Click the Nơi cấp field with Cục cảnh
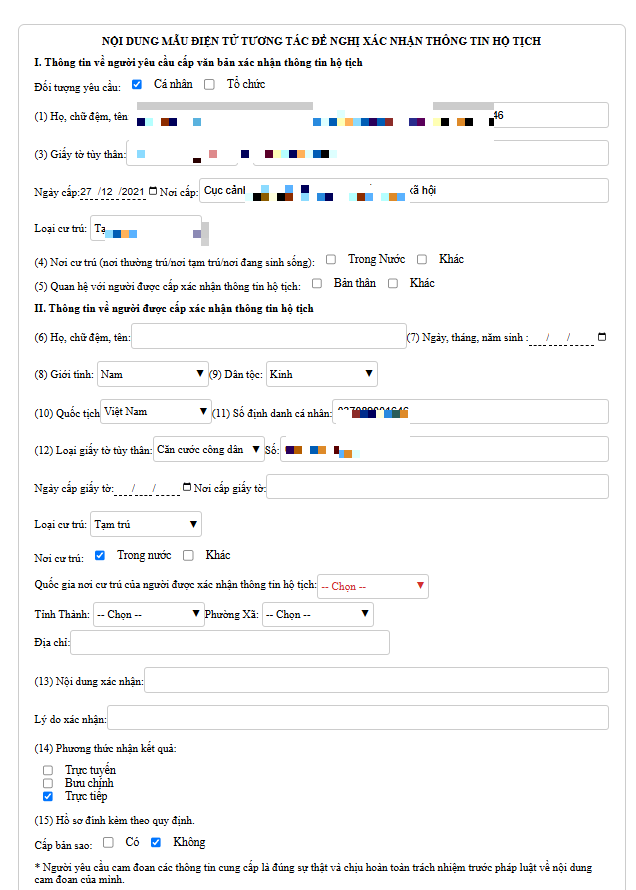The image size is (636, 890). (x=404, y=191)
